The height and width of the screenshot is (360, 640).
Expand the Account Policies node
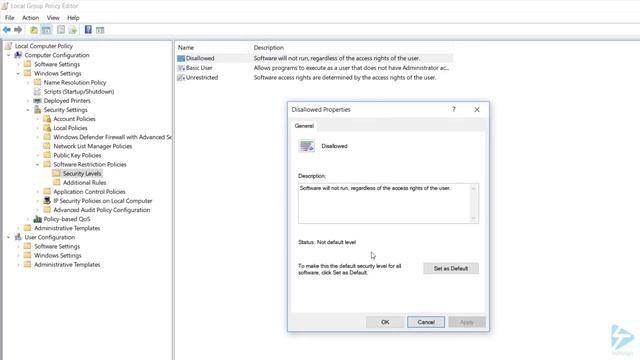coord(38,119)
